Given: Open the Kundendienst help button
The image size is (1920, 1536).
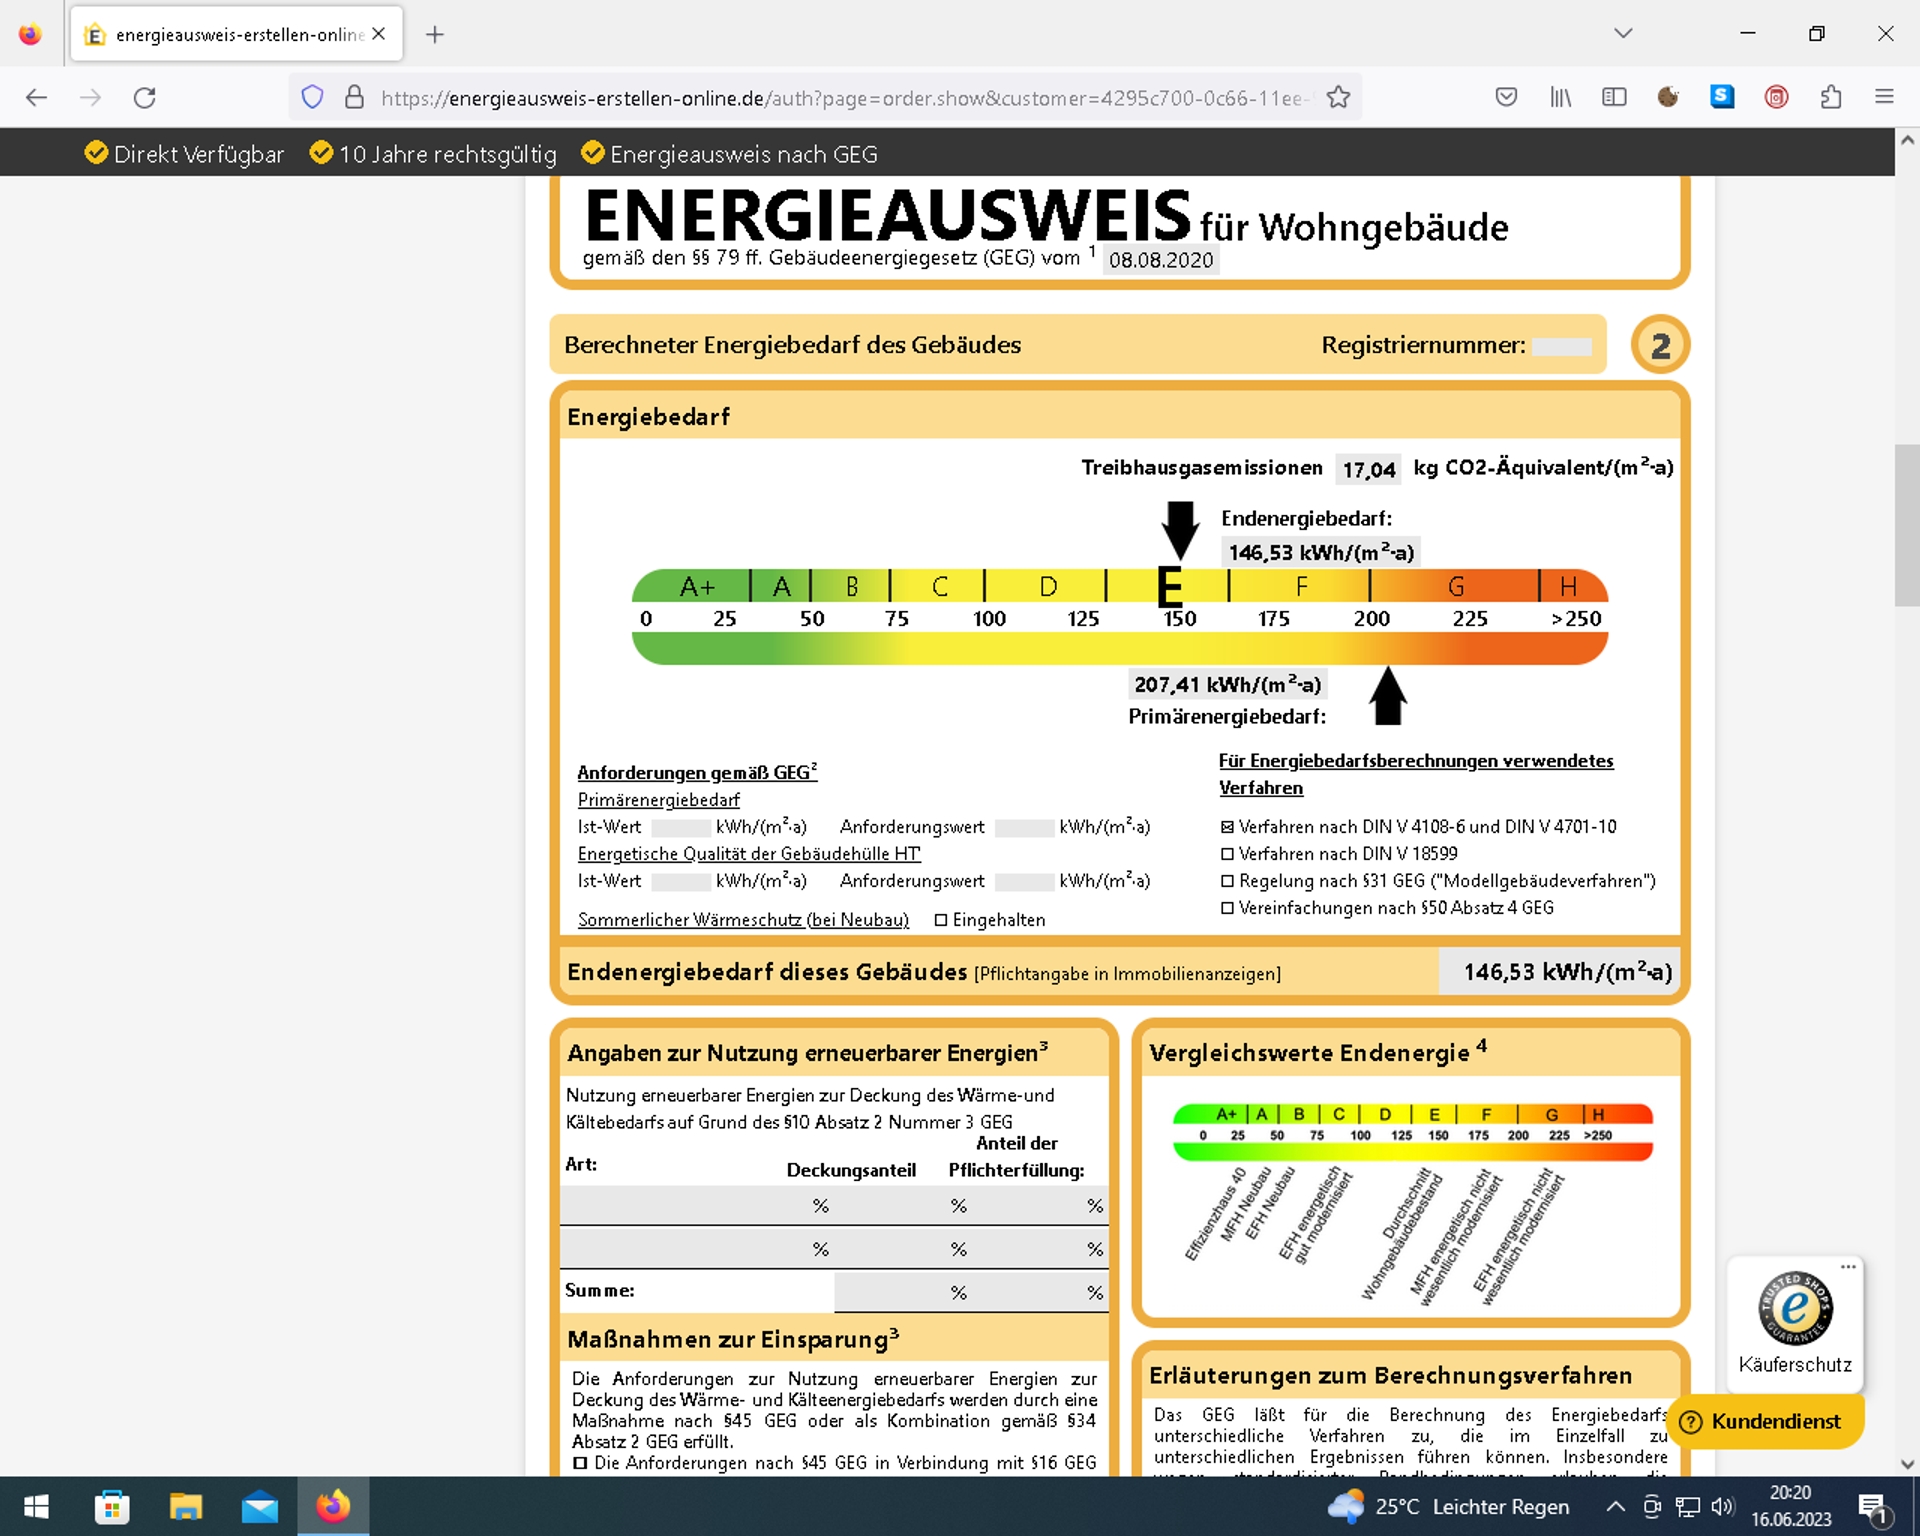Looking at the screenshot, I should (x=1763, y=1421).
